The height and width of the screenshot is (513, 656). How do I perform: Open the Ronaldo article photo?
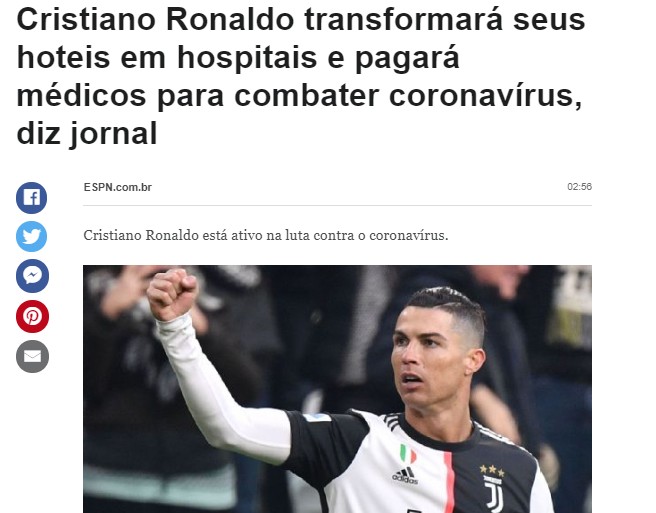[x=337, y=389]
